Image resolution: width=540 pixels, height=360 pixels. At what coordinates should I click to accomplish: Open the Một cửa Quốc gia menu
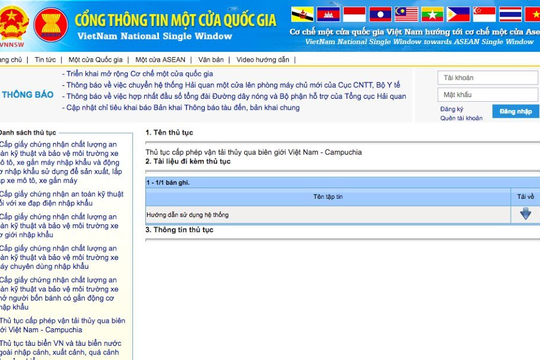pos(95,60)
